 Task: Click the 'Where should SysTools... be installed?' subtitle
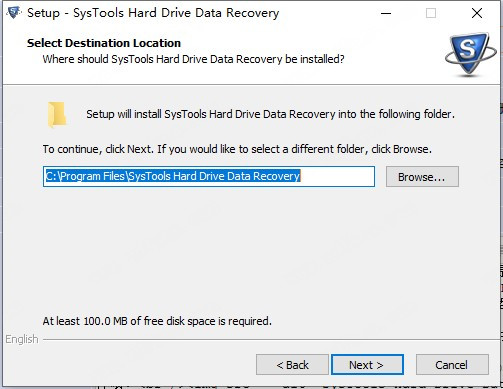(x=193, y=59)
